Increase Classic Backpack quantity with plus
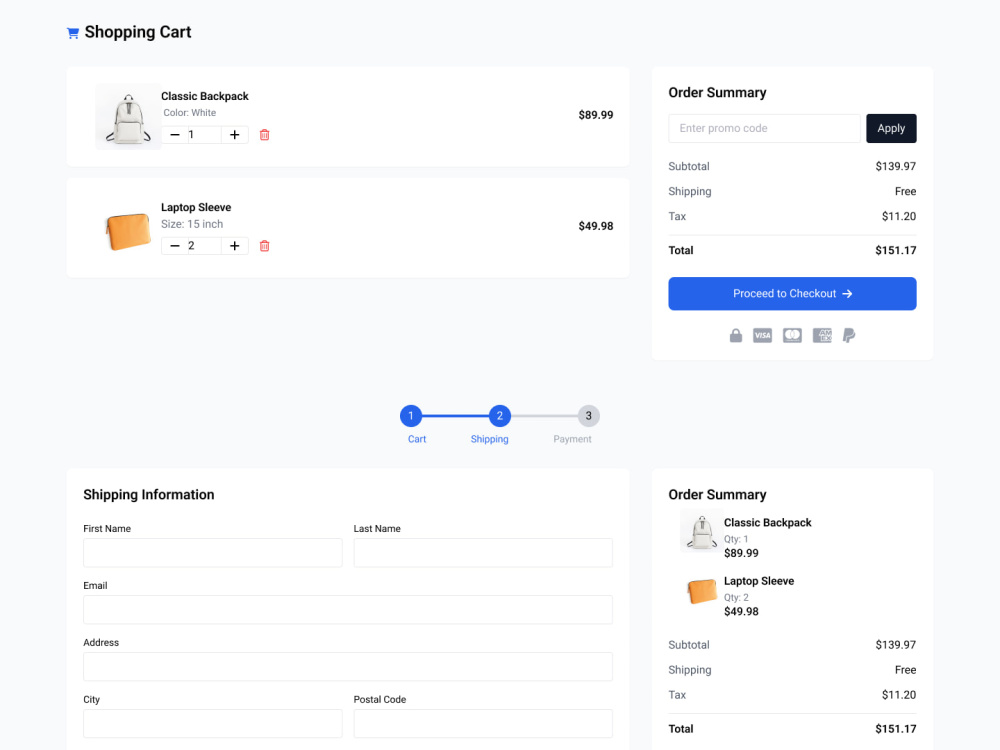The image size is (1000, 750). [x=235, y=135]
